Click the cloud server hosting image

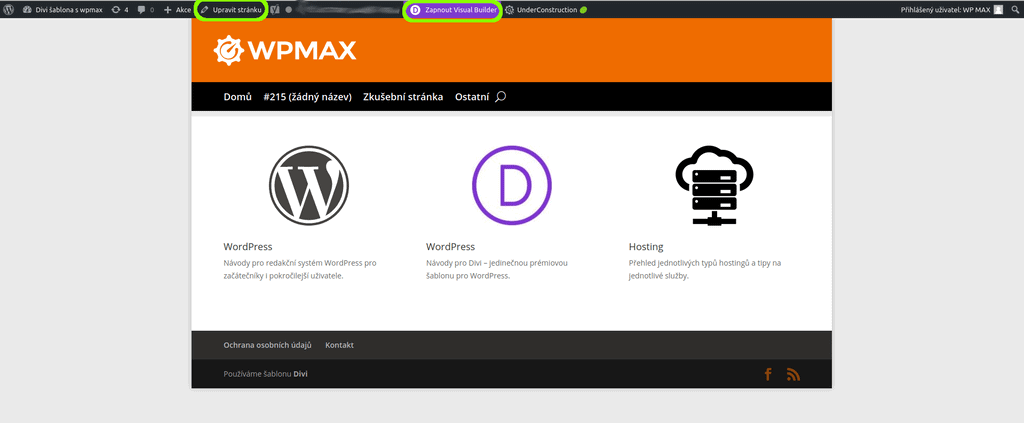click(714, 185)
